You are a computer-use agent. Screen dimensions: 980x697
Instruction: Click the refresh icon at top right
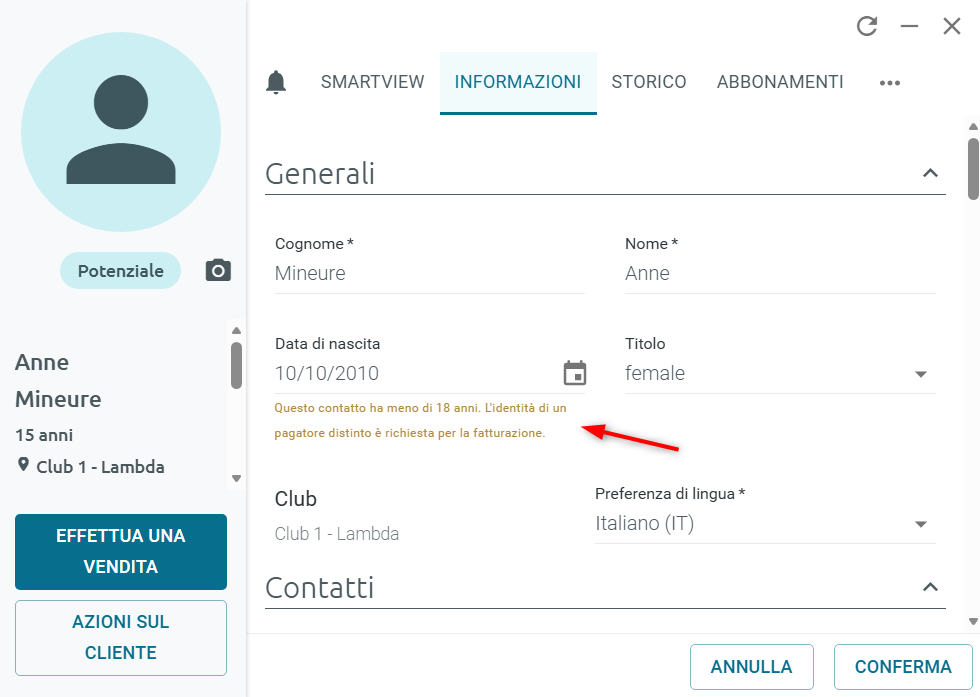[x=867, y=26]
